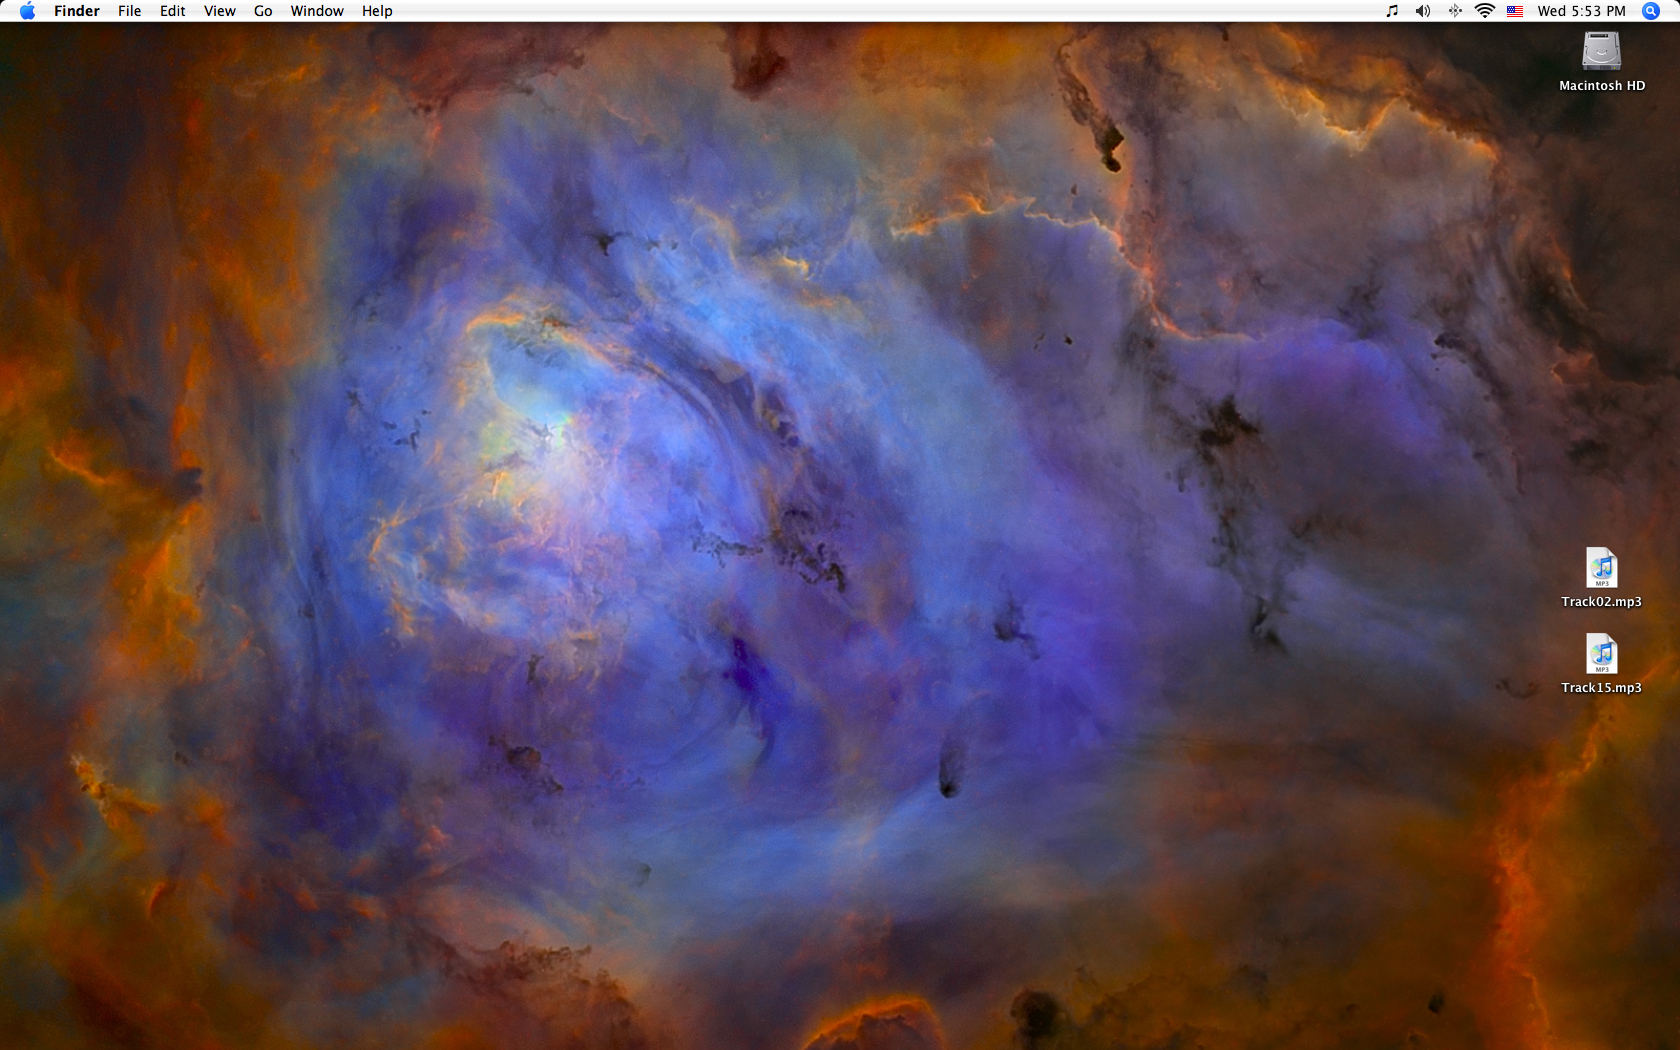Select the Track15.mp3 file icon
This screenshot has width=1680, height=1050.
pos(1601,654)
